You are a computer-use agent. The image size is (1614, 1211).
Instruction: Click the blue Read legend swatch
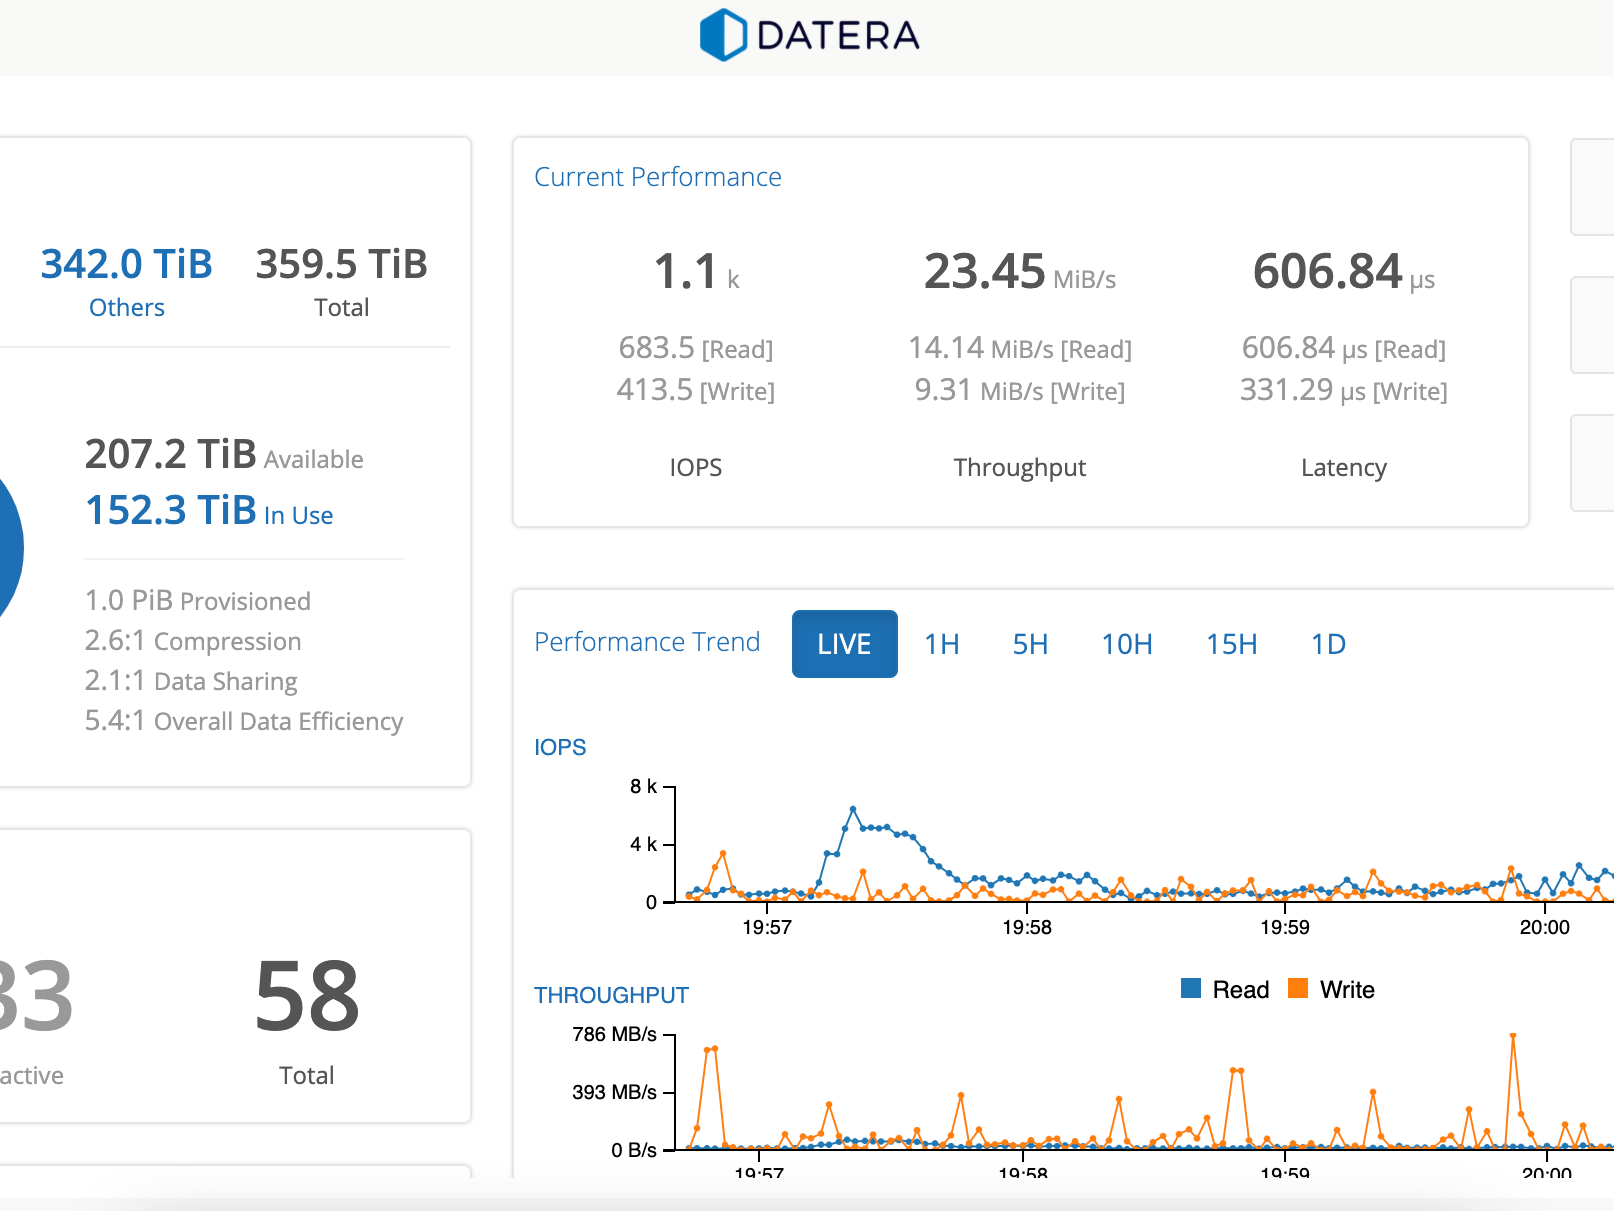coord(1190,988)
